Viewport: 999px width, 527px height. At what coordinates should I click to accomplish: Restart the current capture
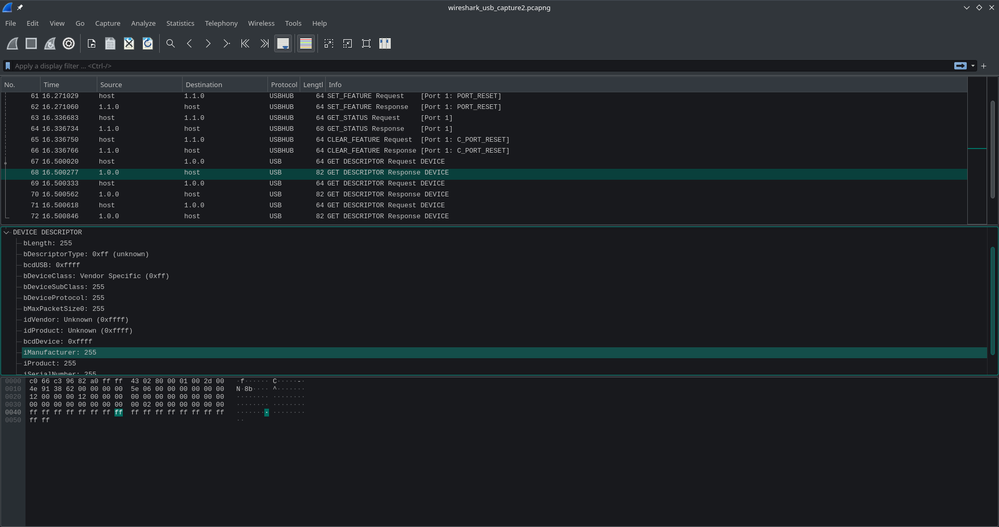tap(50, 43)
